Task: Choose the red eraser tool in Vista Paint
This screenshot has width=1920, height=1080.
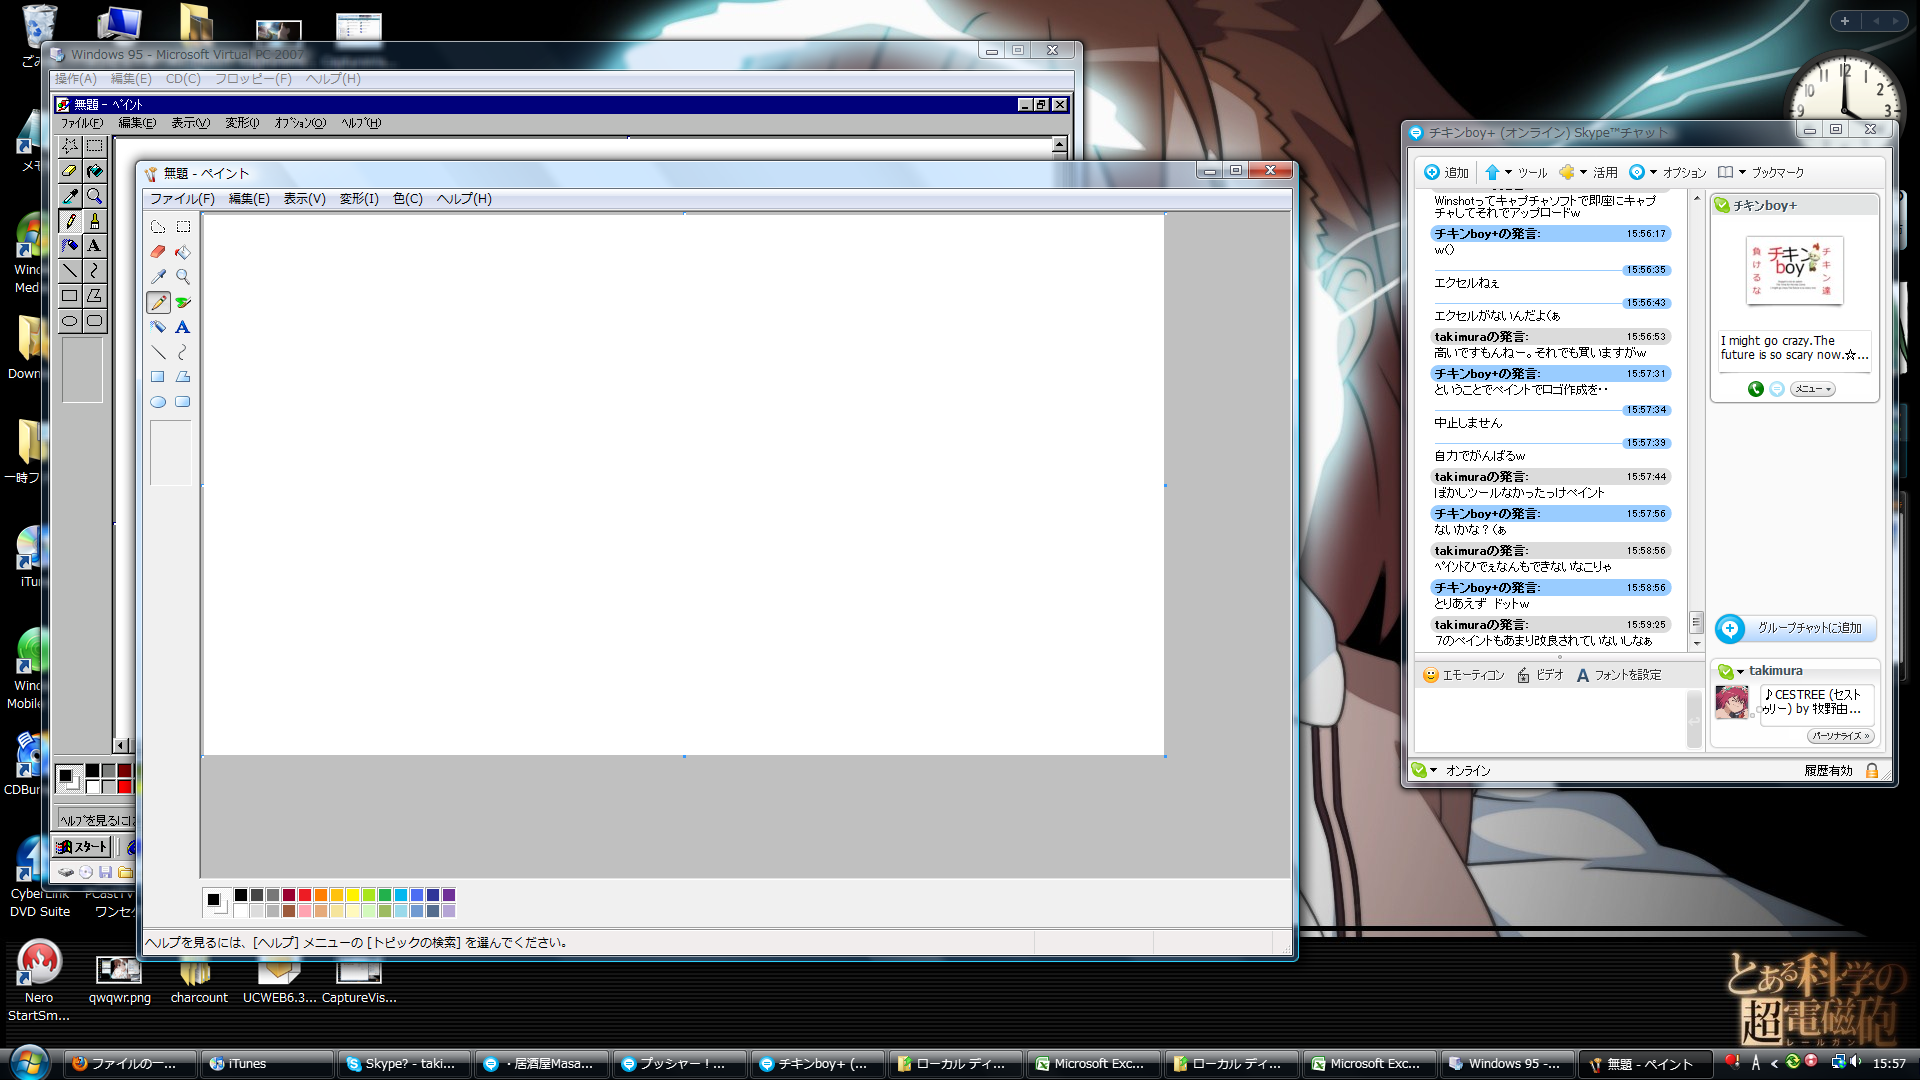Action: click(158, 252)
